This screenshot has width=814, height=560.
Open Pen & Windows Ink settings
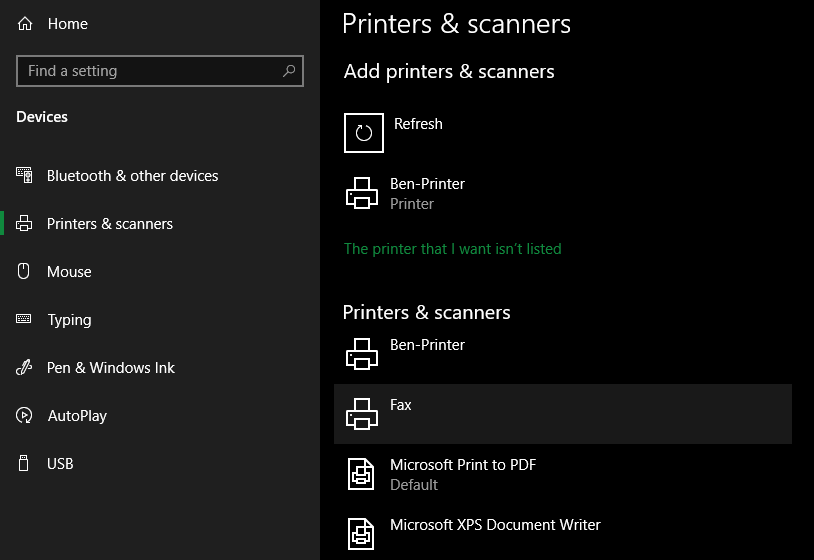point(111,367)
